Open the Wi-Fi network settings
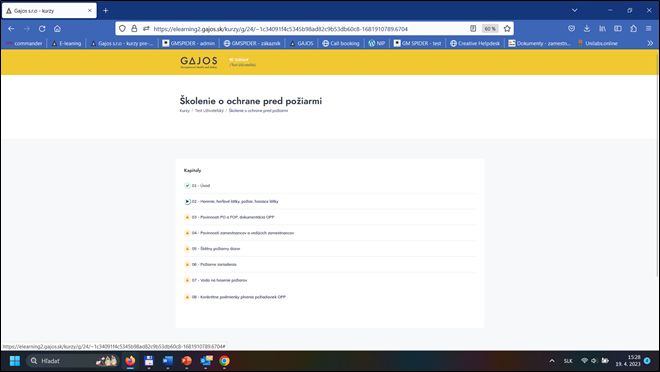660x372 pixels. point(584,361)
